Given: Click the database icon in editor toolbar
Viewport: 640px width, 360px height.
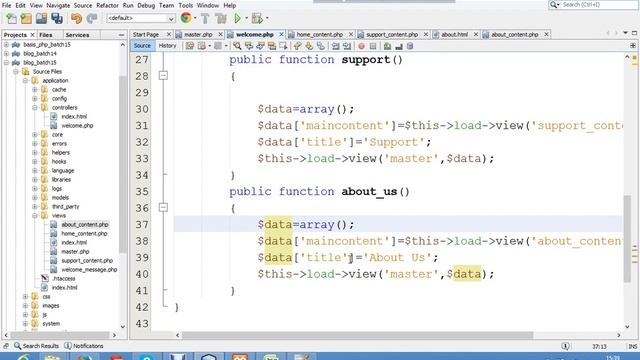Looking at the screenshot, I should pos(410,46).
